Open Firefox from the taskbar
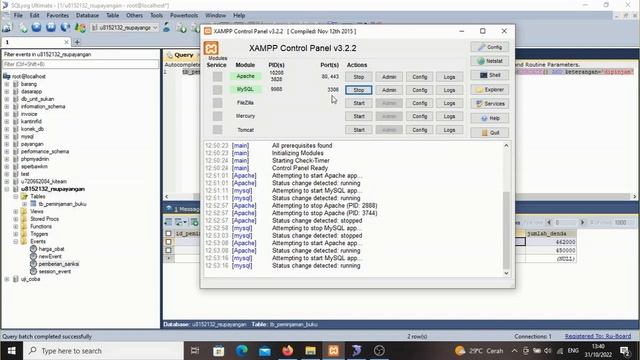This screenshot has height=360, width=640. tap(288, 351)
